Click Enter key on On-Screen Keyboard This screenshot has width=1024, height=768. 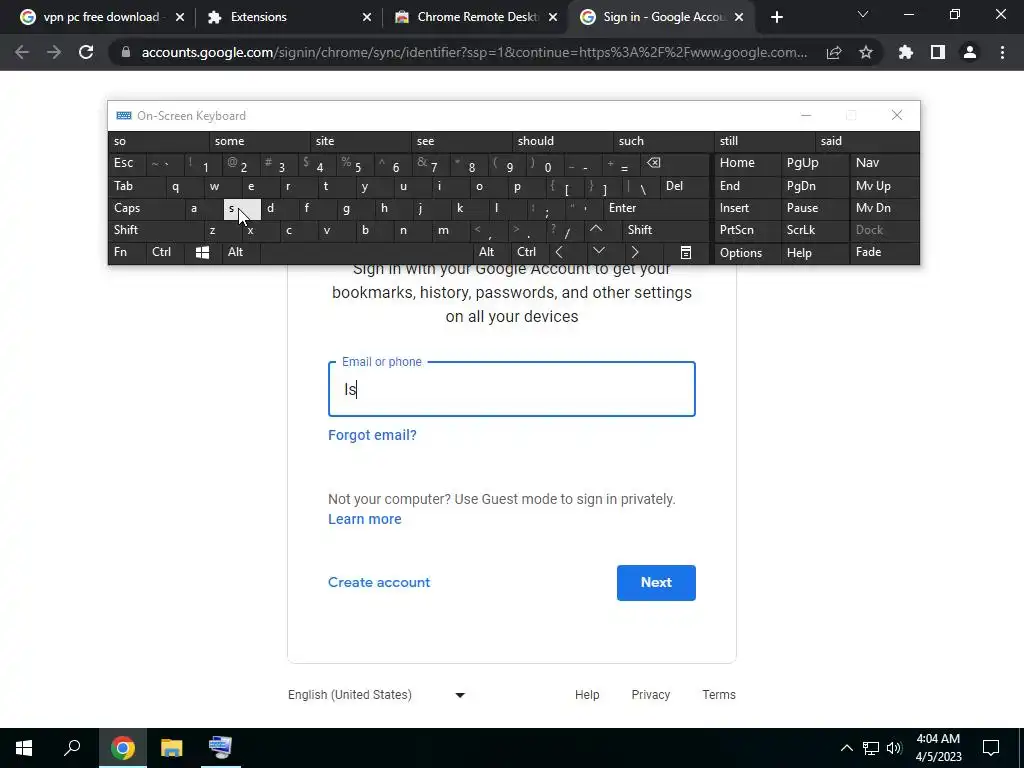click(x=656, y=208)
